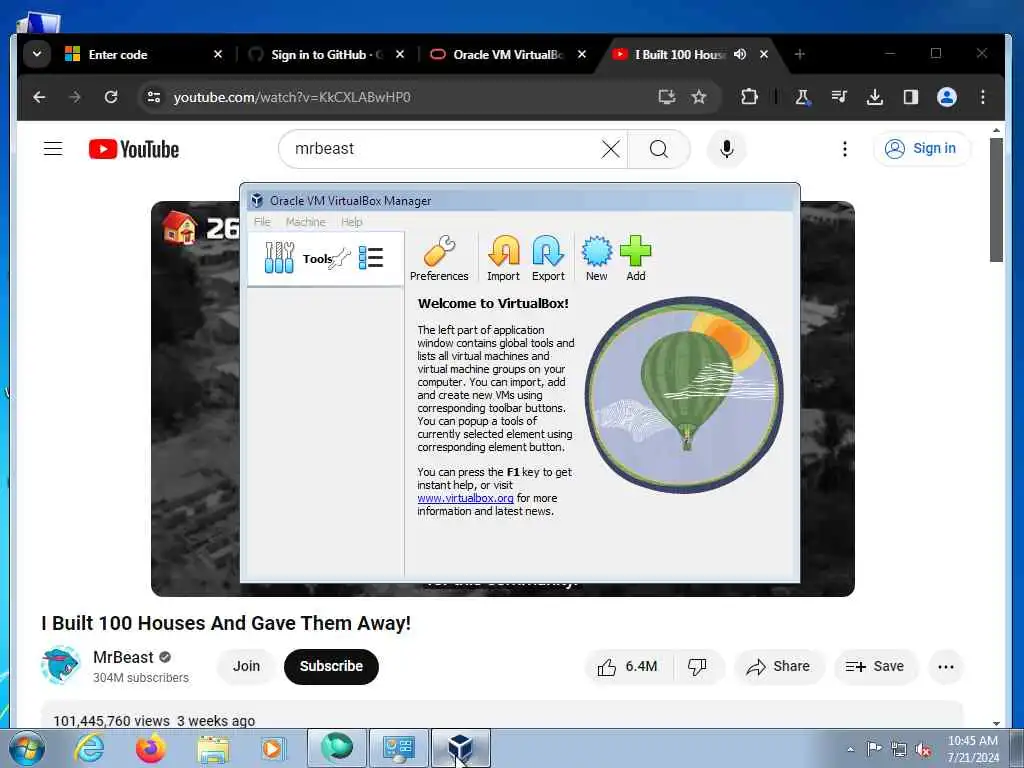
Task: Open YouTube settings three-dot menu
Action: (x=844, y=149)
